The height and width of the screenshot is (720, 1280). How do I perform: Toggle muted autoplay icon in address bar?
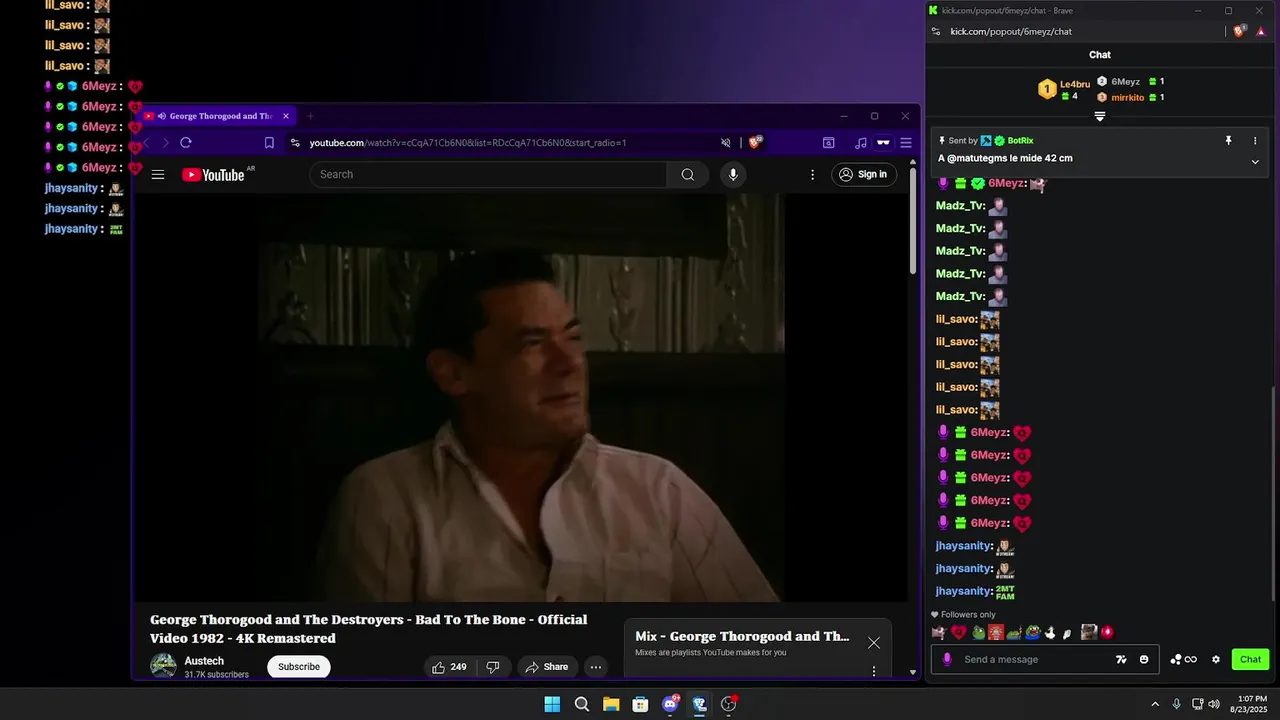click(x=726, y=143)
